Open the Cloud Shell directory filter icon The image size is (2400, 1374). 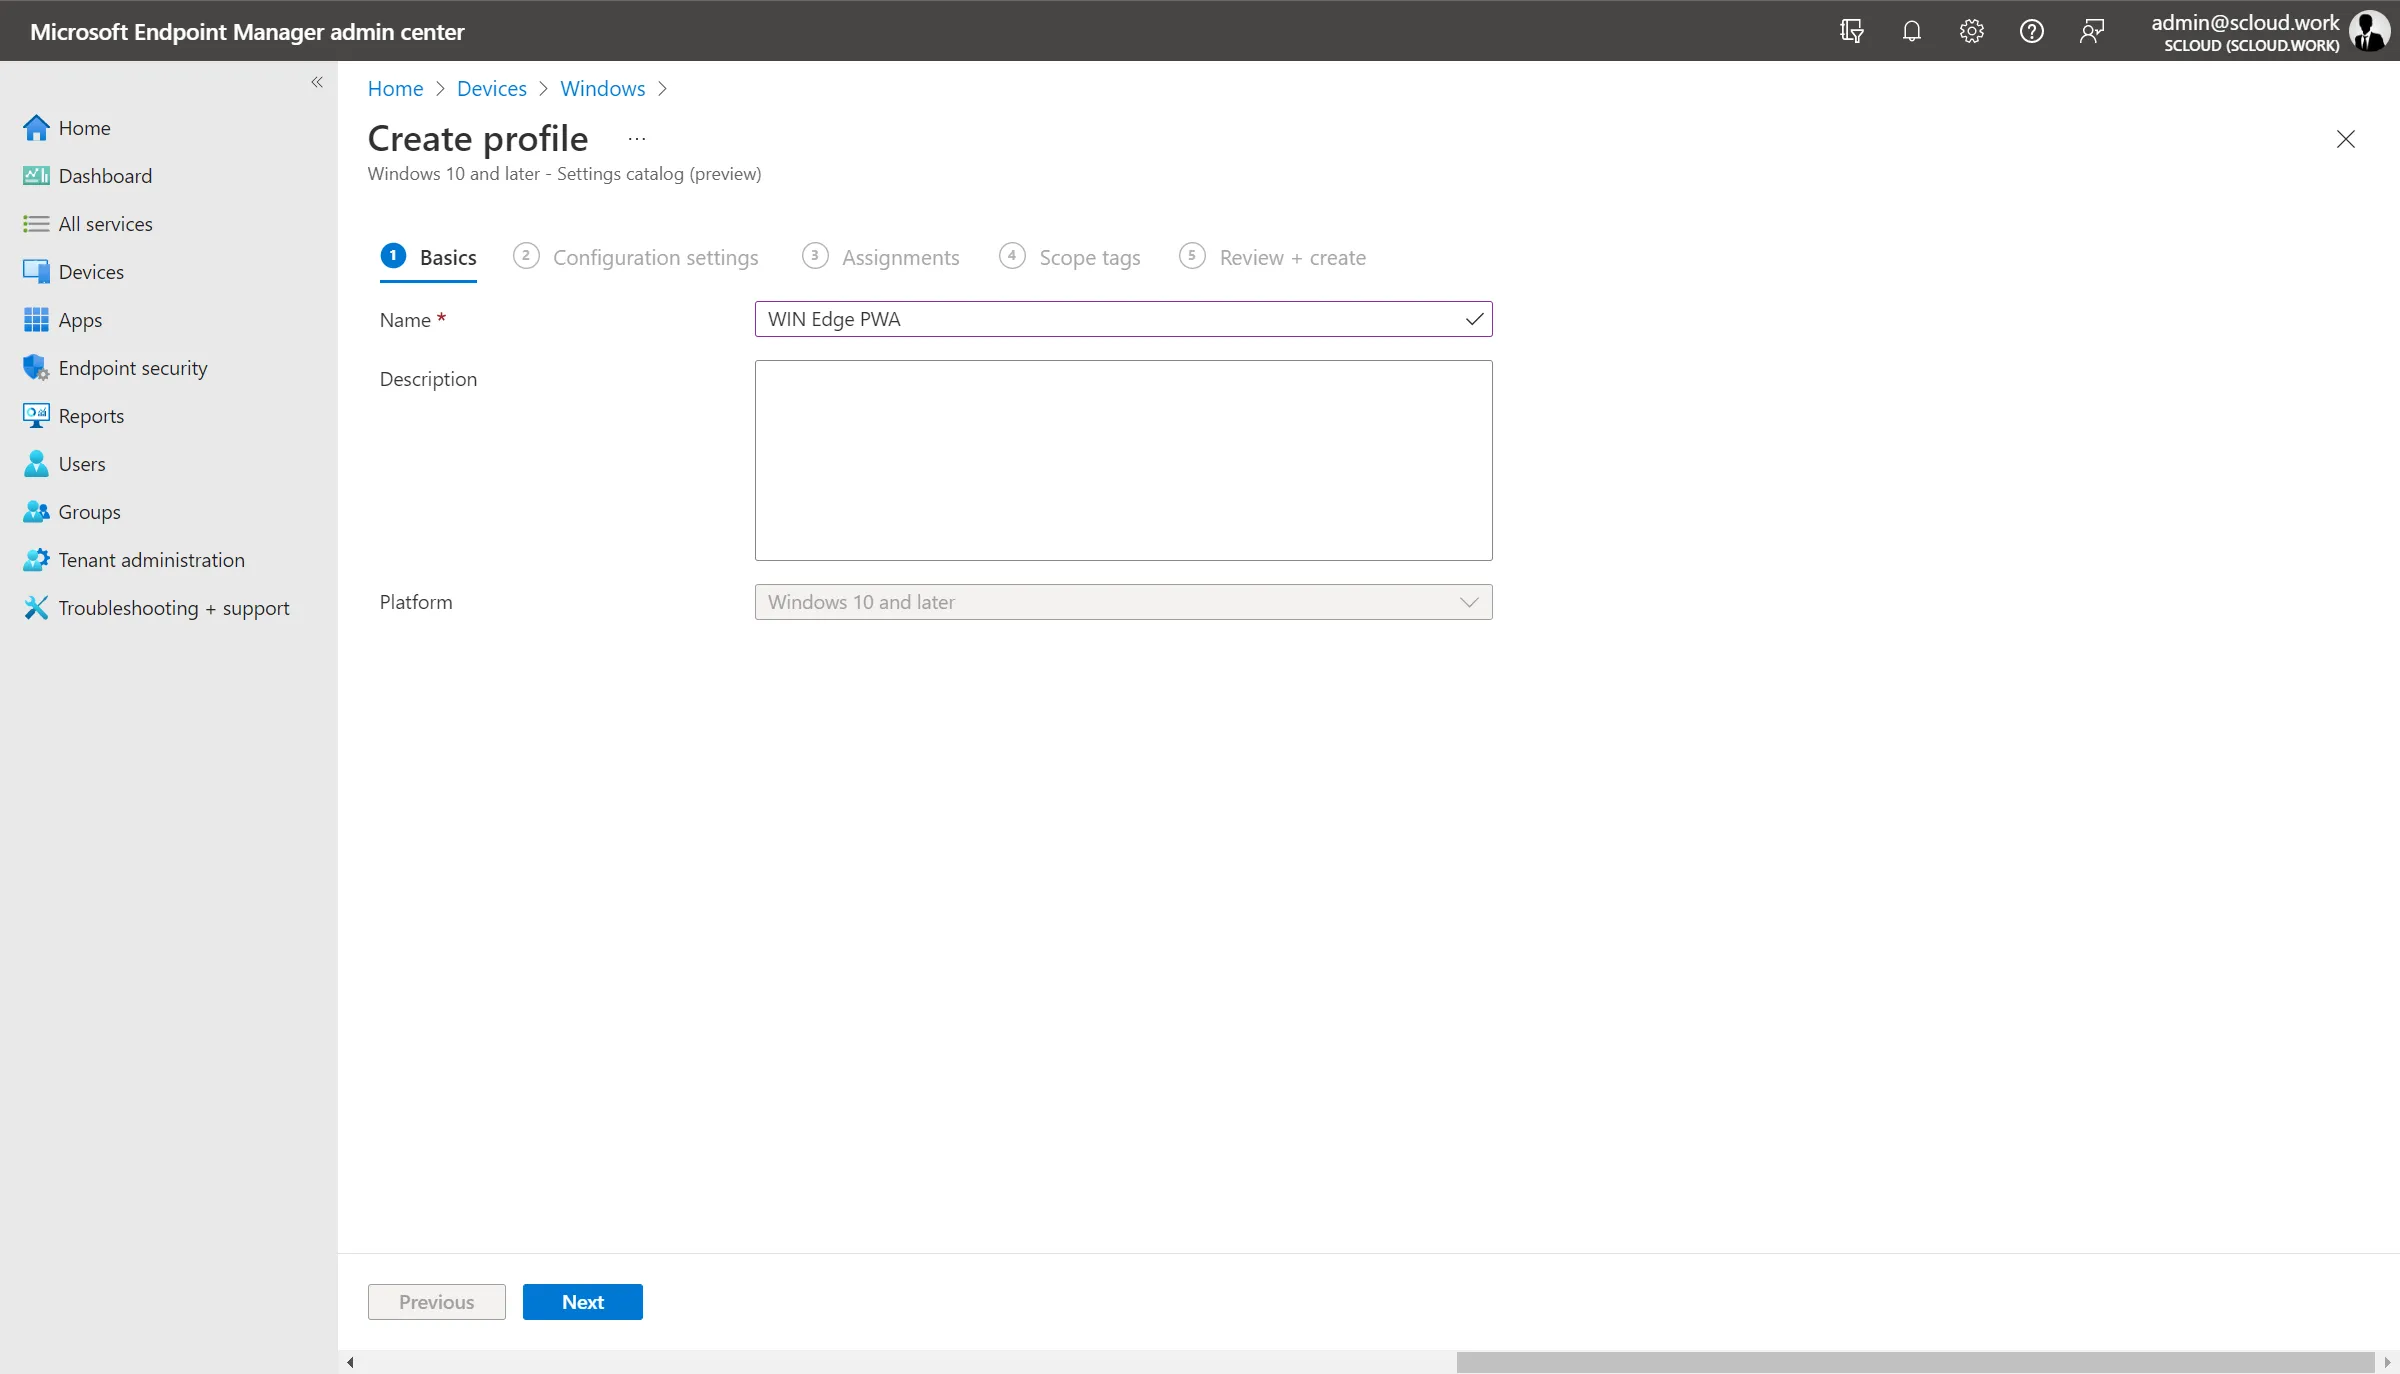[1851, 31]
